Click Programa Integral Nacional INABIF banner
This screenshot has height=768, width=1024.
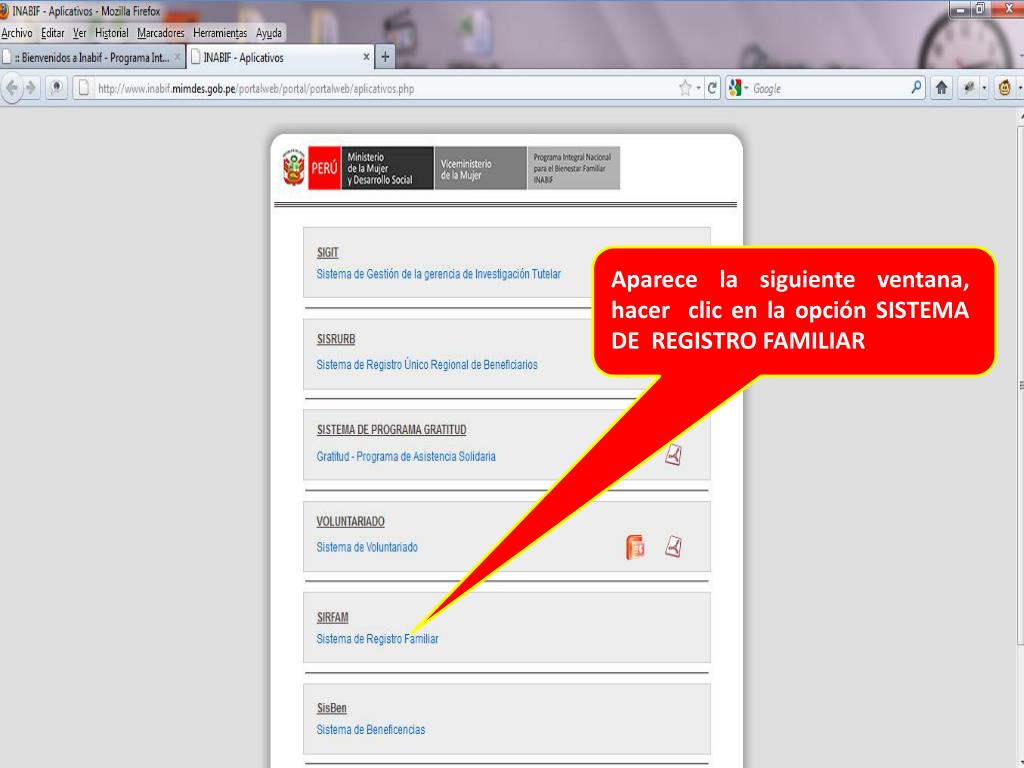tap(573, 168)
